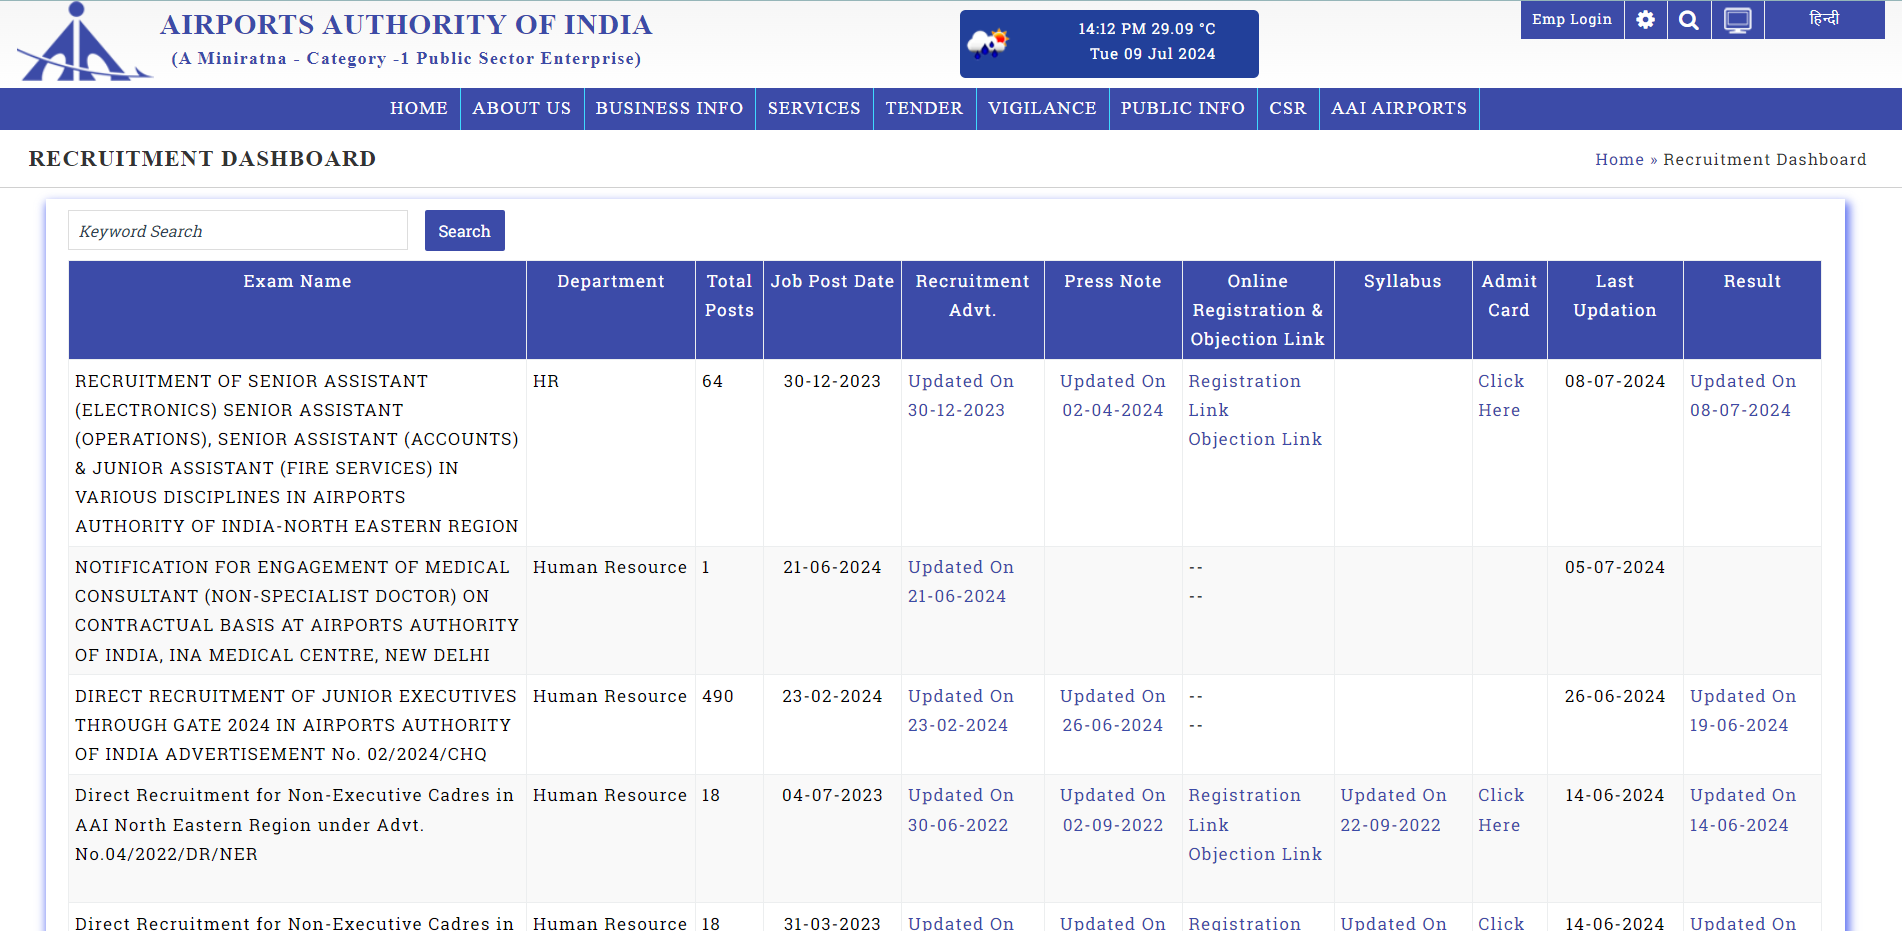1902x931 pixels.
Task: Click the job post date 30-12-2023
Action: (x=832, y=382)
